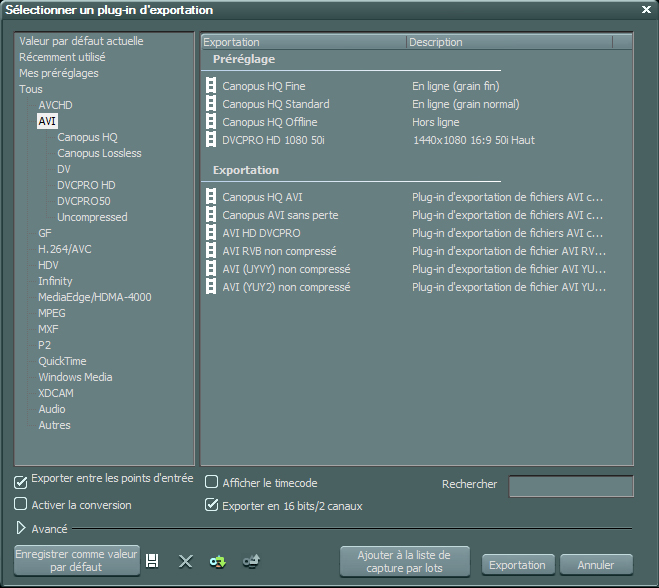The width and height of the screenshot is (659, 588).
Task: Enable Activer la conversion checkbox
Action: pyautogui.click(x=20, y=504)
